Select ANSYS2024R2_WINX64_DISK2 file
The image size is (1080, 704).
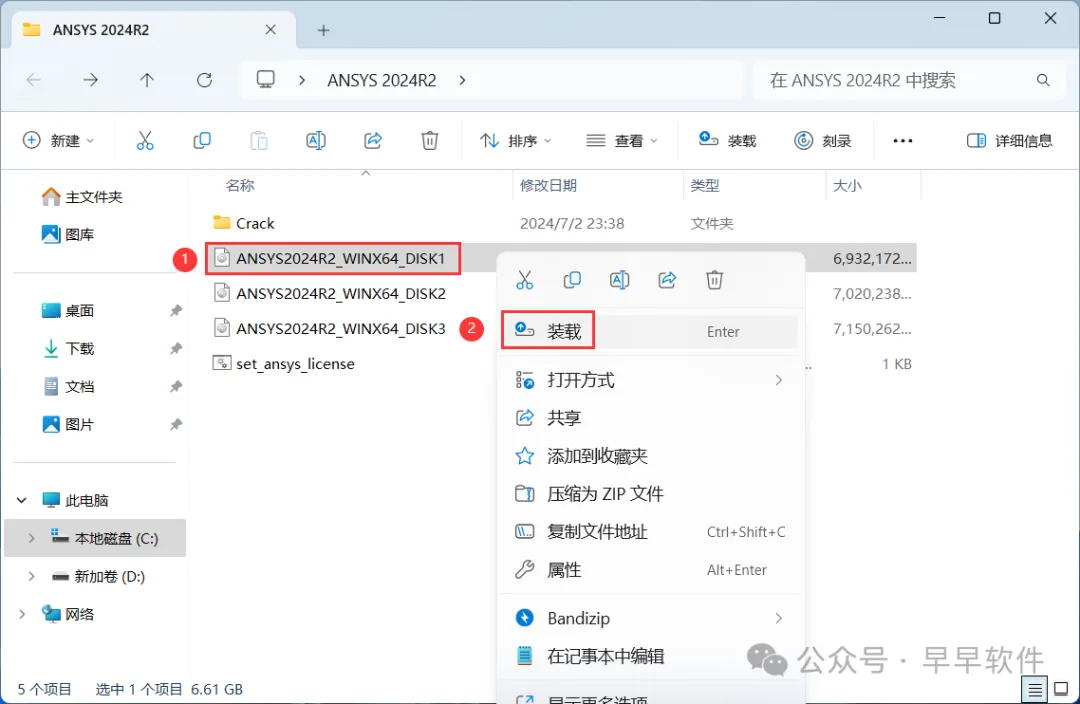pyautogui.click(x=329, y=293)
